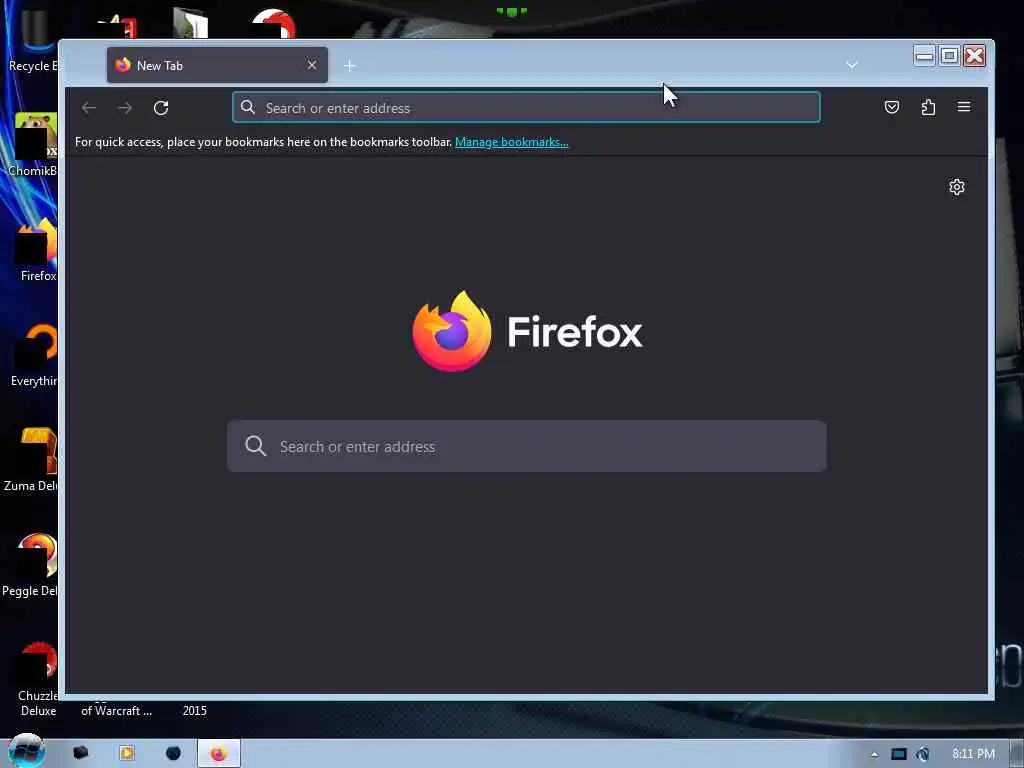Click the forward navigation arrow
Viewport: 1024px width, 768px height.
click(125, 108)
